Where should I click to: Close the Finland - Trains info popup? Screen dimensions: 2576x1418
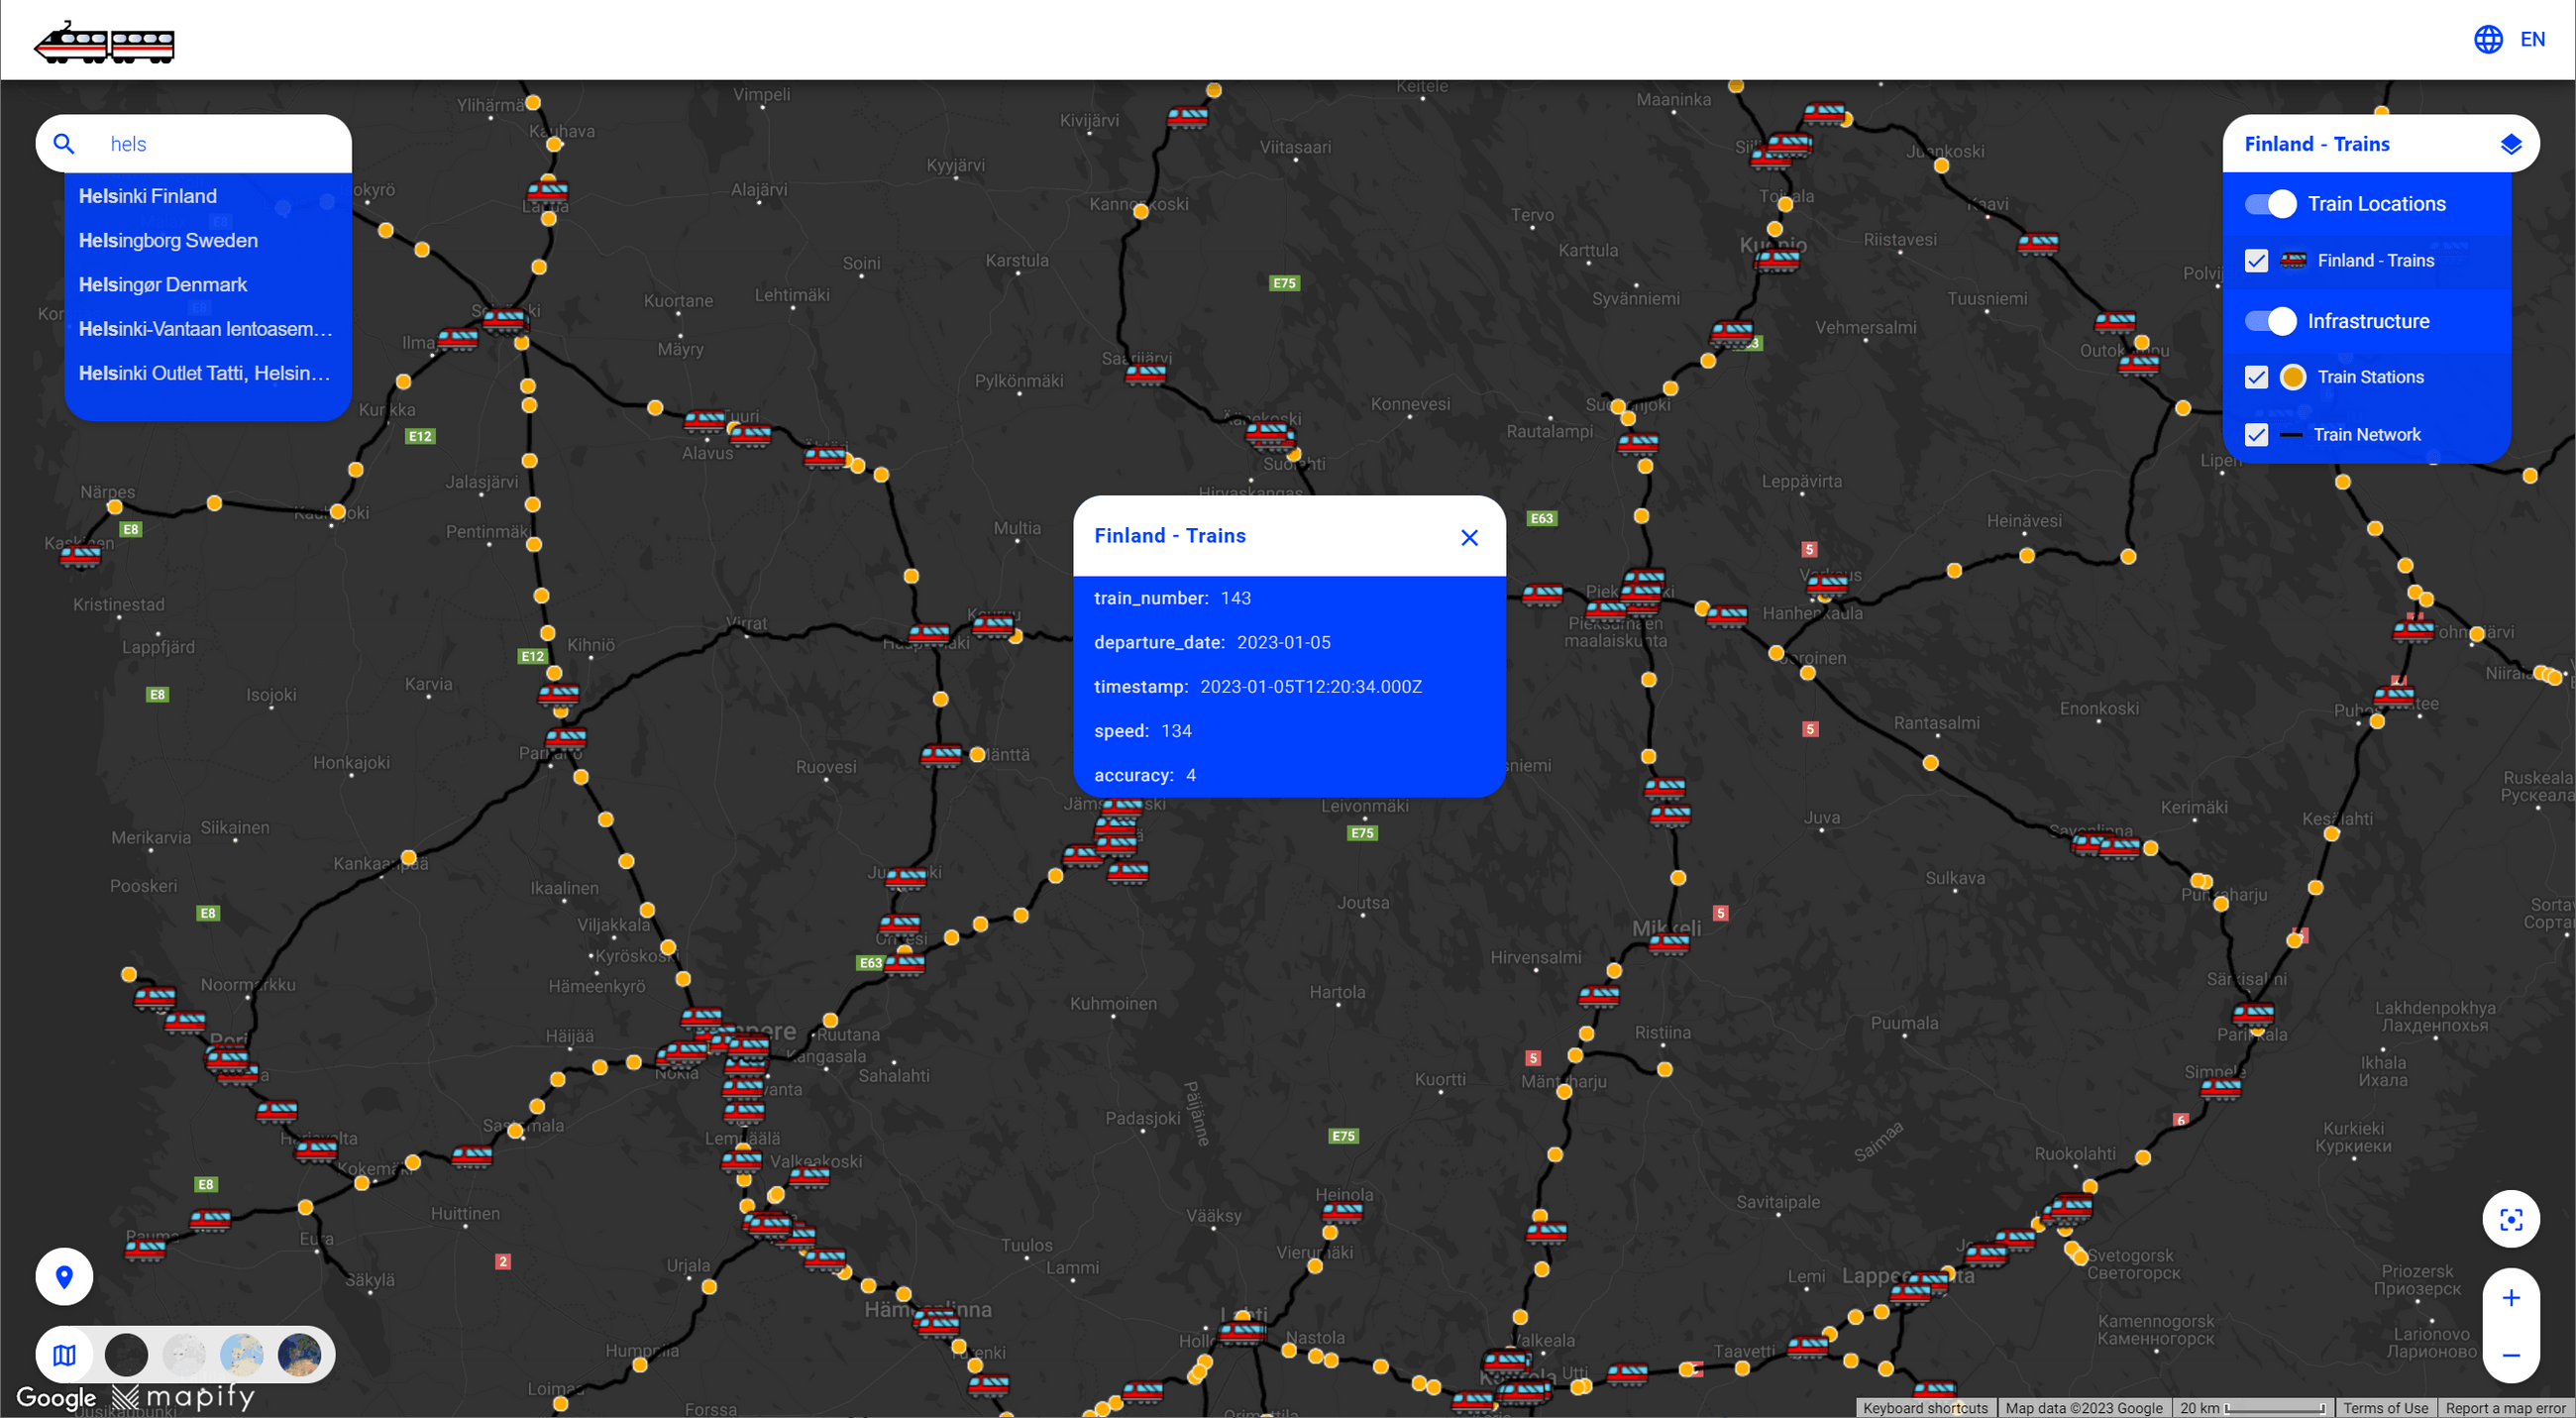pyautogui.click(x=1469, y=537)
